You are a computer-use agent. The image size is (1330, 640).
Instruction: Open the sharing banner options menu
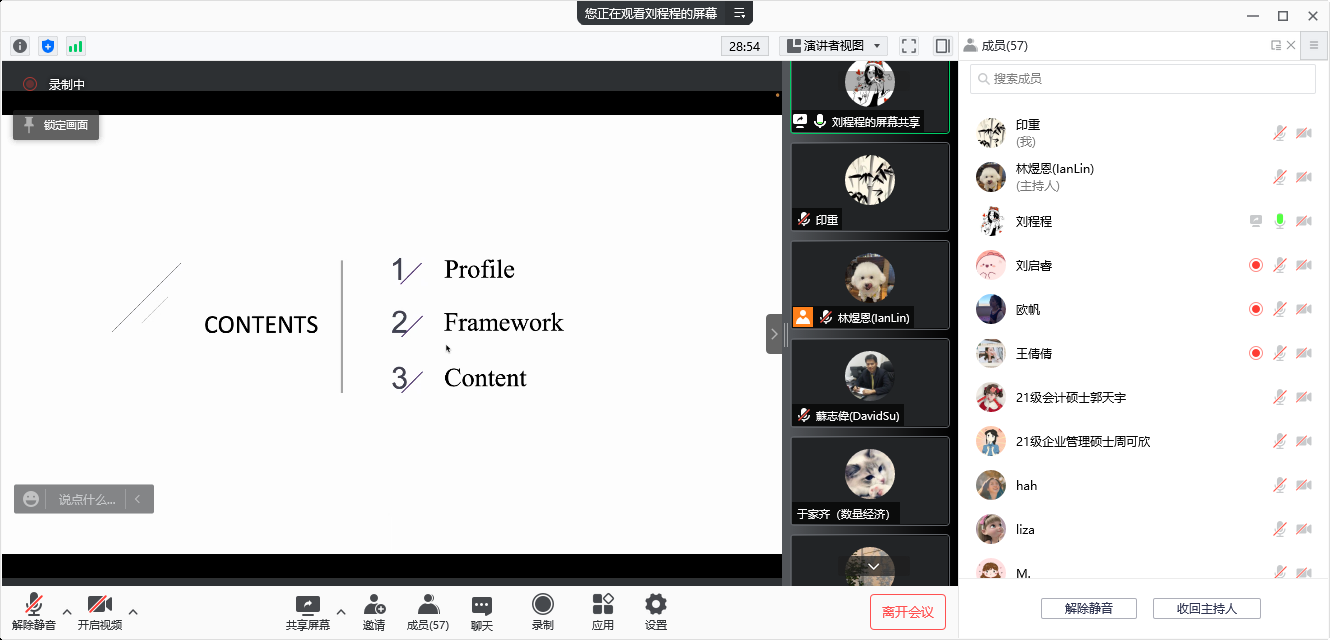pyautogui.click(x=739, y=13)
